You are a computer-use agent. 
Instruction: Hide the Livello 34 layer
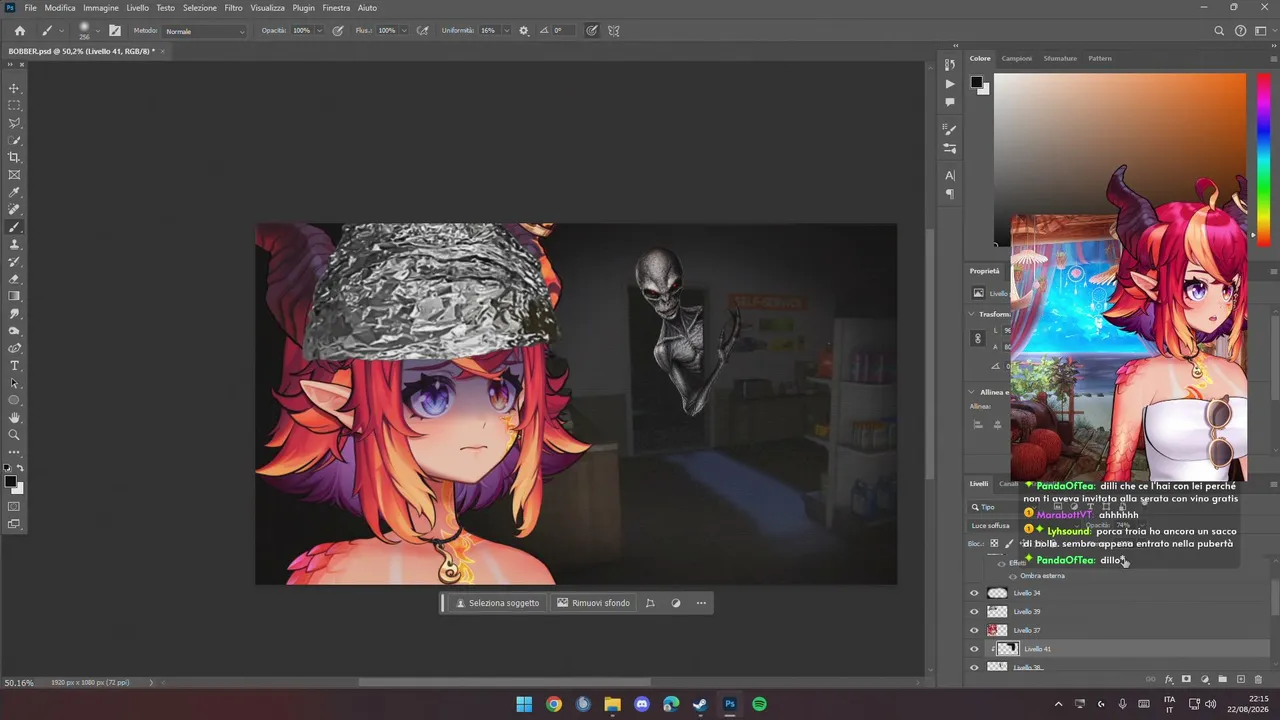point(974,593)
